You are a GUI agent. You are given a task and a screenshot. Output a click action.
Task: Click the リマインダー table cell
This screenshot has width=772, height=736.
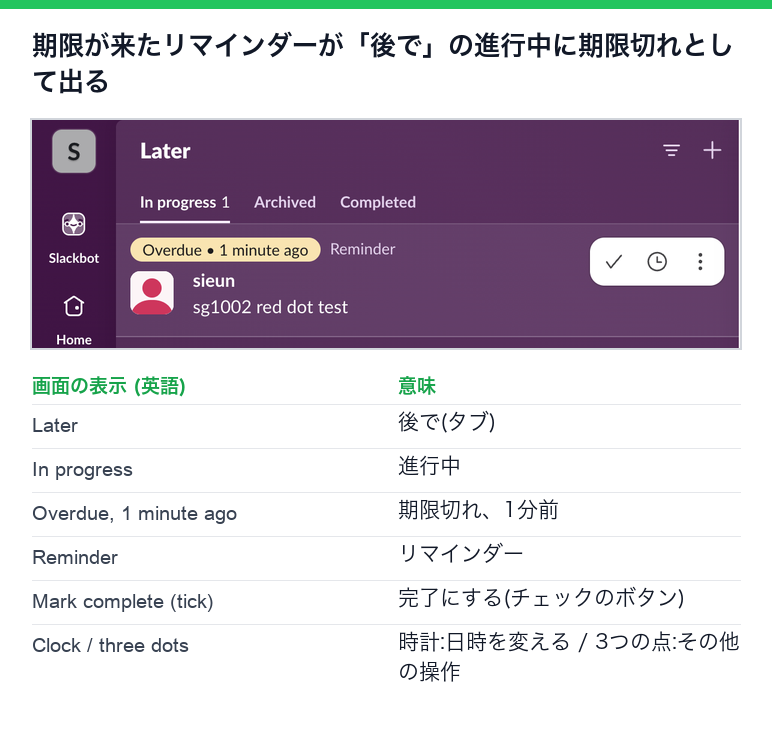point(460,554)
